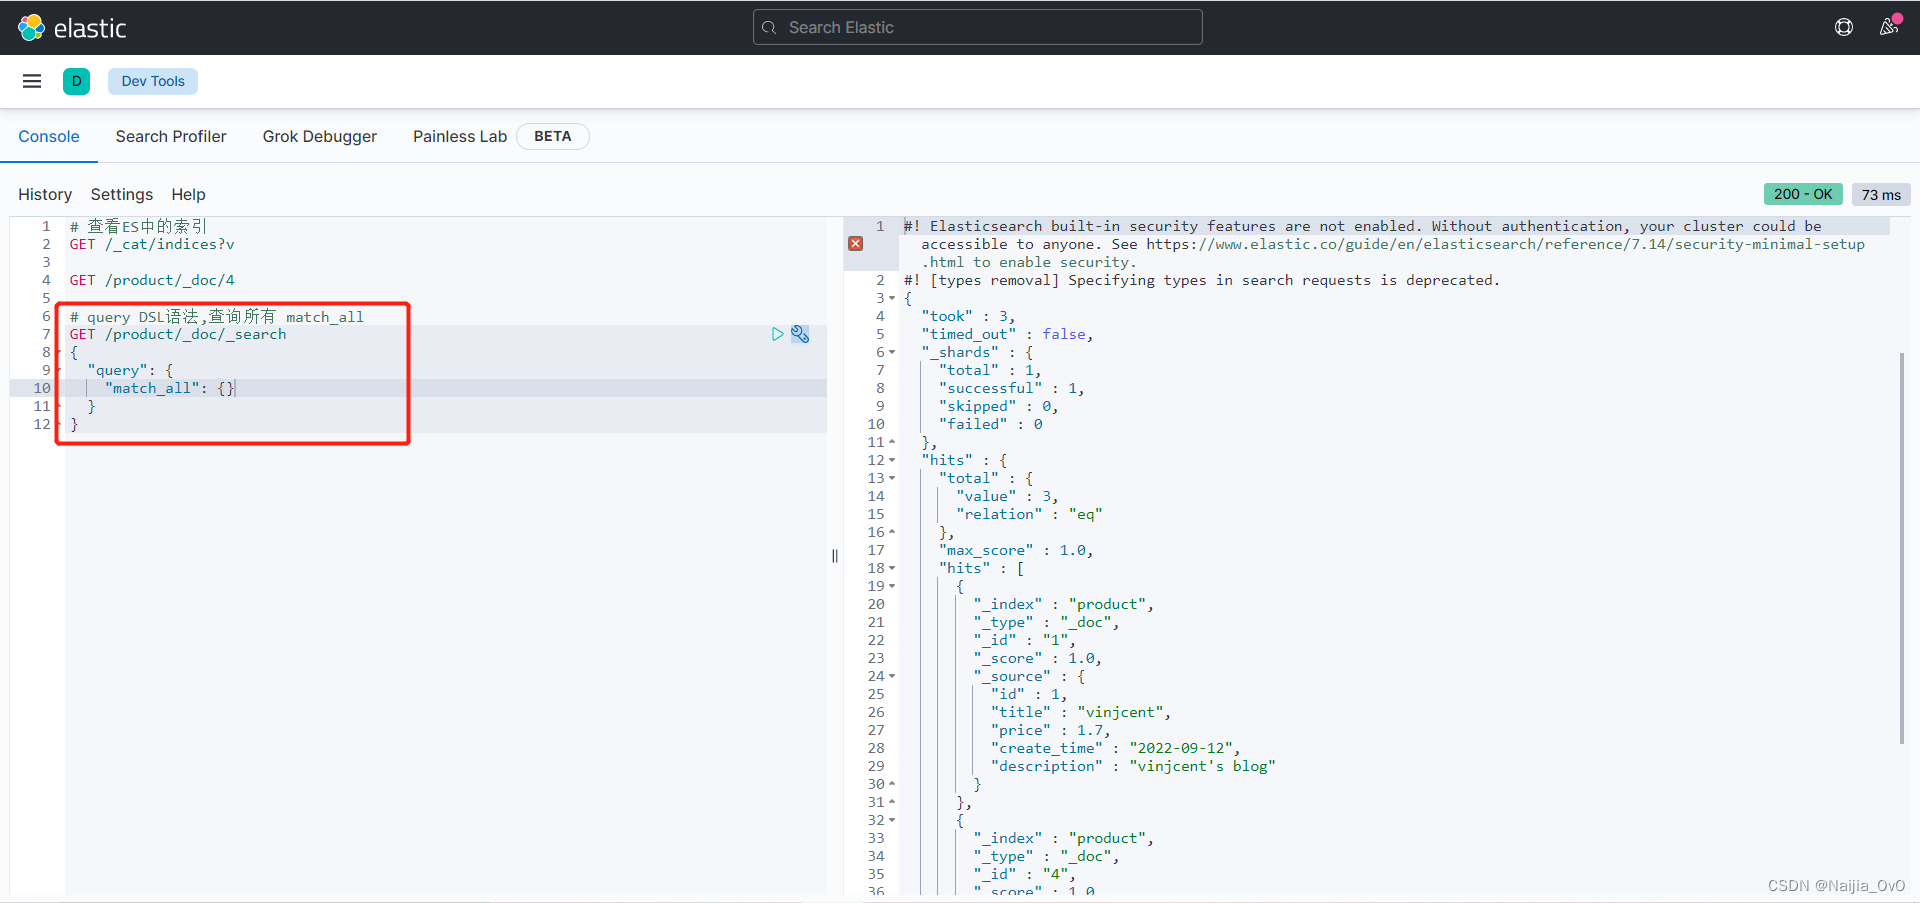Click the green D space avatar
This screenshot has height=903, width=1920.
[76, 81]
